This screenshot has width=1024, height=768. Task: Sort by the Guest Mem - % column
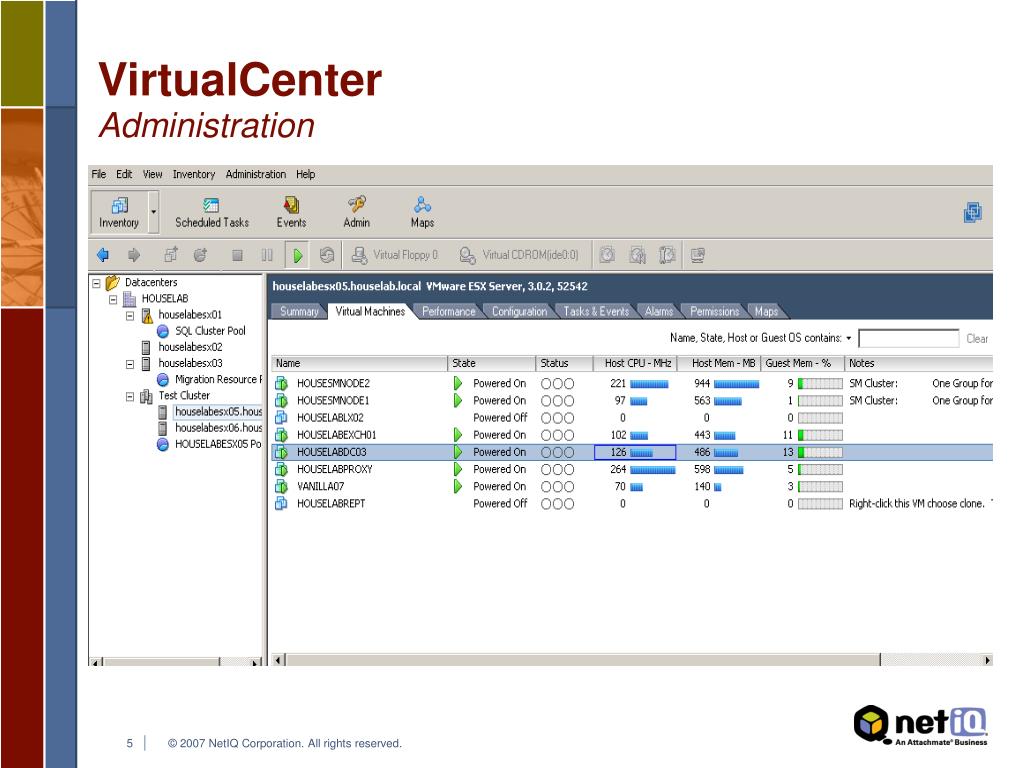tap(803, 363)
